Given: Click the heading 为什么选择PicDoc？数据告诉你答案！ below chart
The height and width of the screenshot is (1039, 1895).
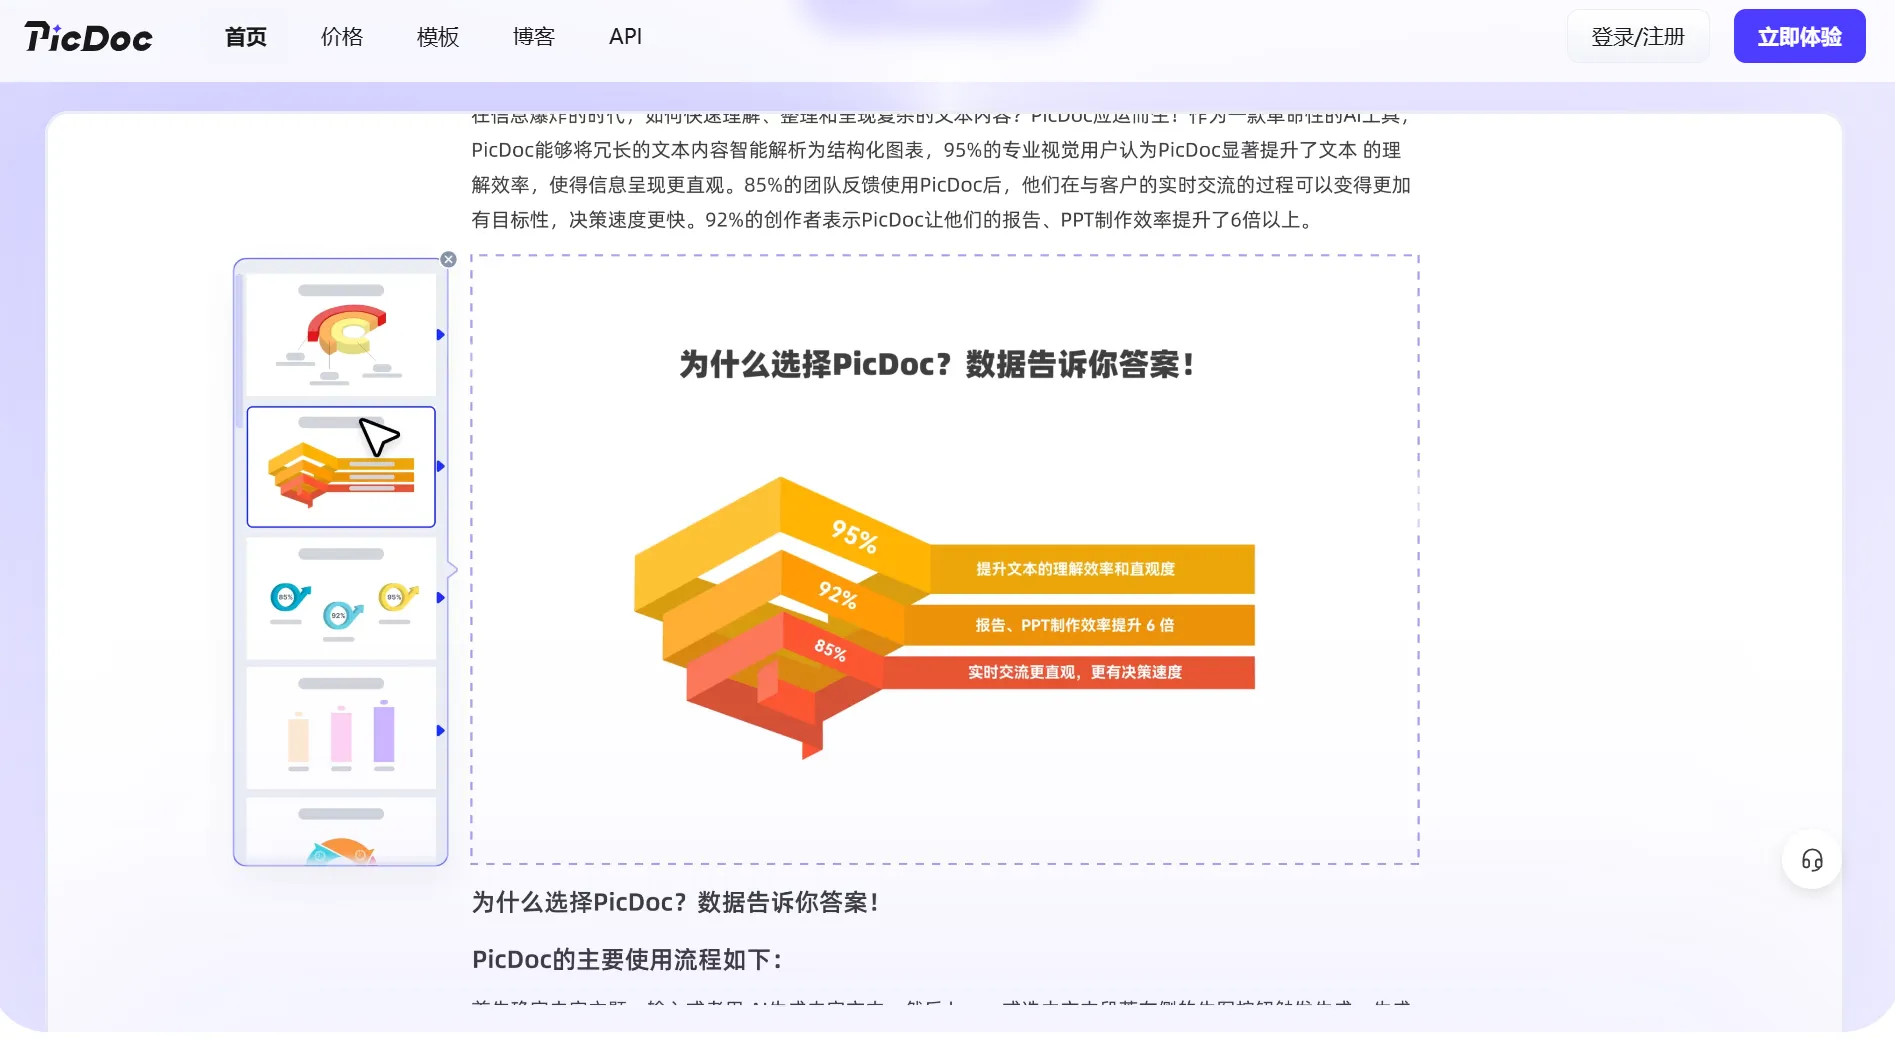Looking at the screenshot, I should tap(676, 903).
